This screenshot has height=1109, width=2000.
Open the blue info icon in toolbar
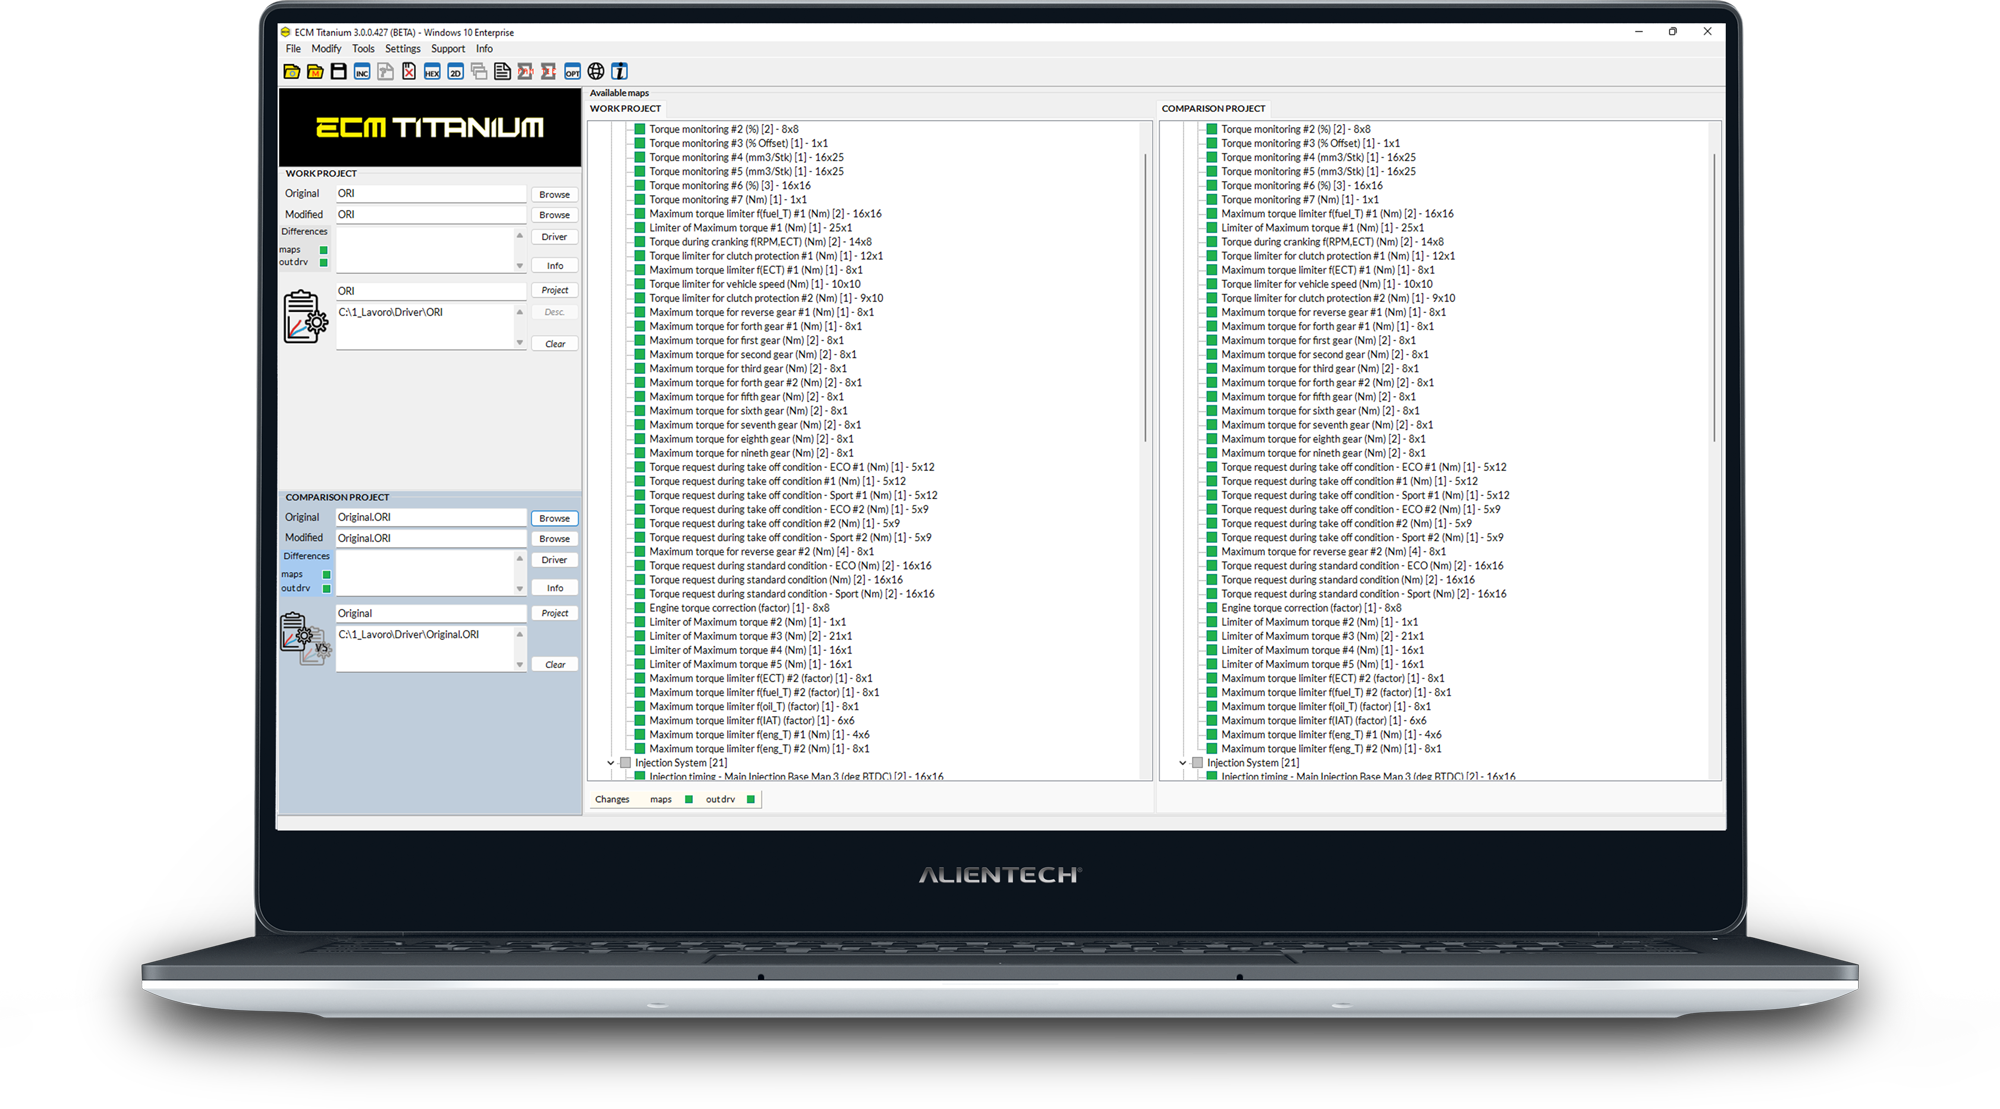coord(620,71)
